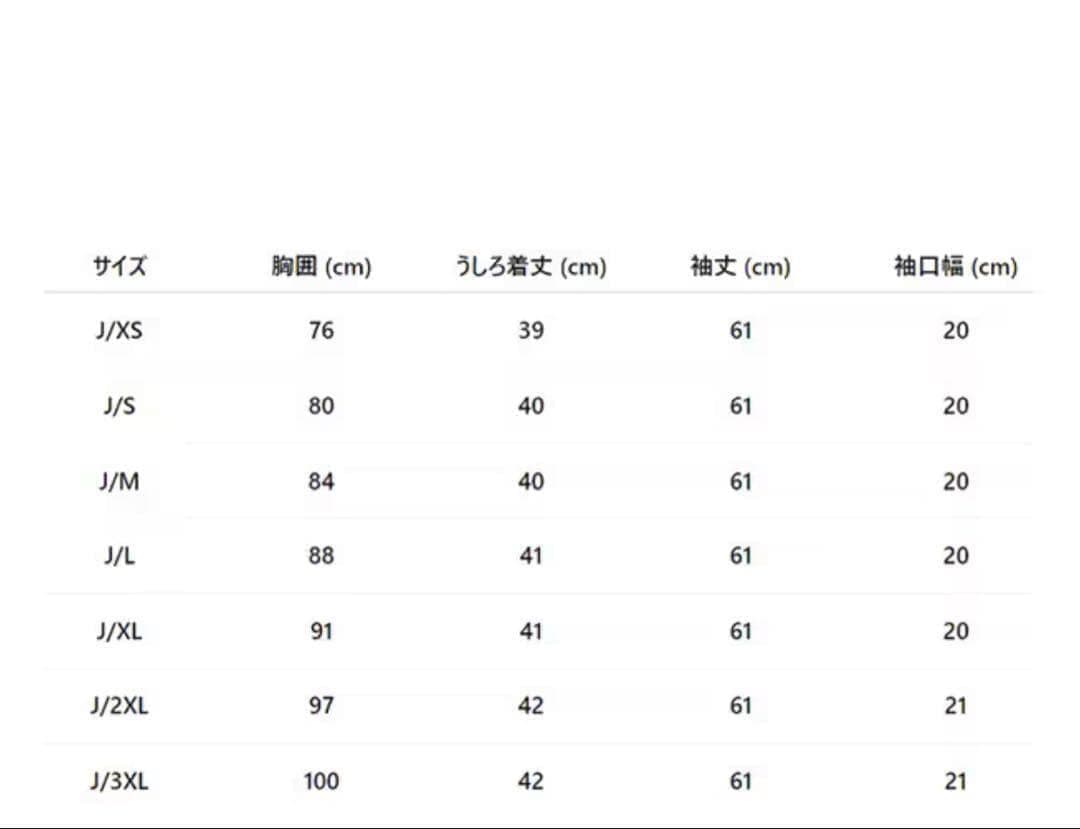Viewport: 1080px width, 829px height.
Task: Click chest value 84 in J/M row
Action: 321,481
